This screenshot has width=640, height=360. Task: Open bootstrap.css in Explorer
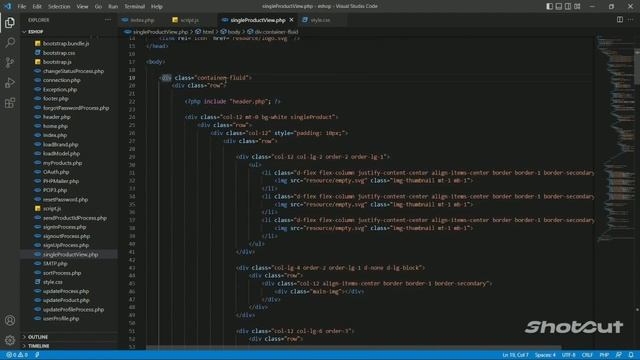(59, 53)
